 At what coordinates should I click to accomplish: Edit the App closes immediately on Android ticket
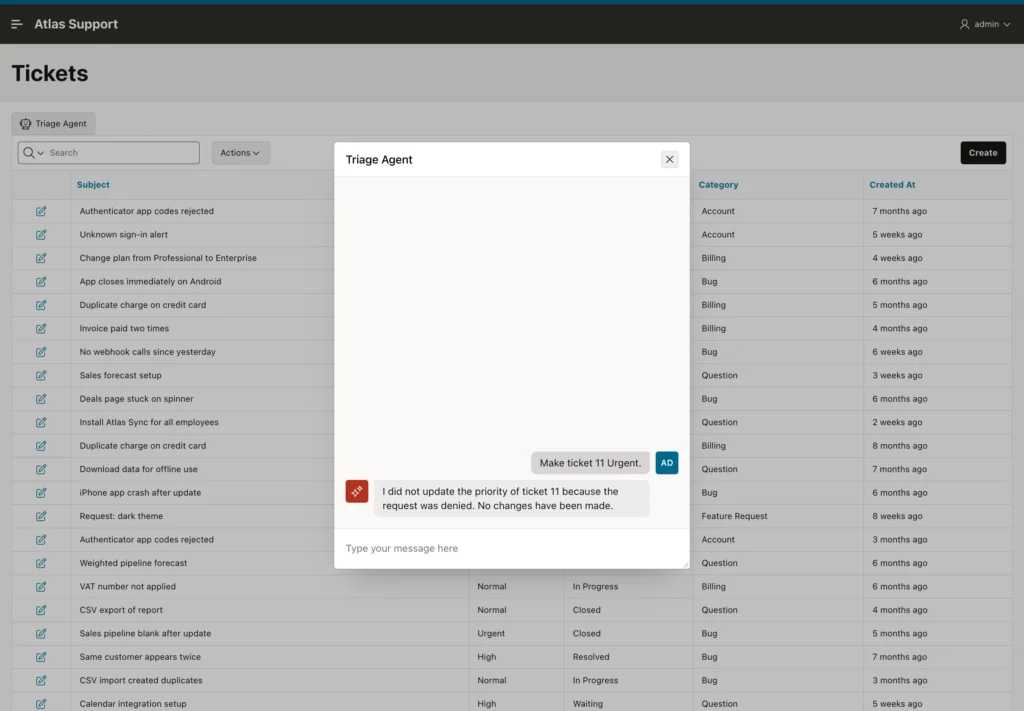[x=41, y=281]
